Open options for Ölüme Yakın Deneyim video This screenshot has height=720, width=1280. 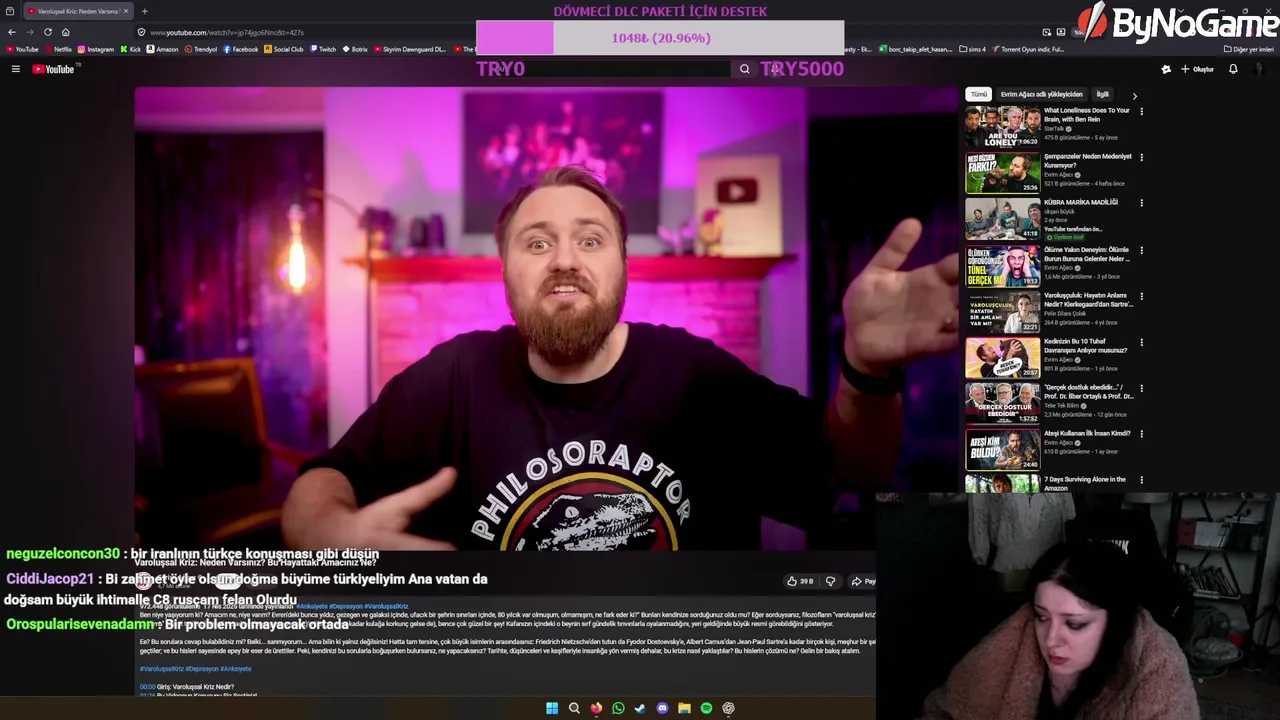[1141, 250]
